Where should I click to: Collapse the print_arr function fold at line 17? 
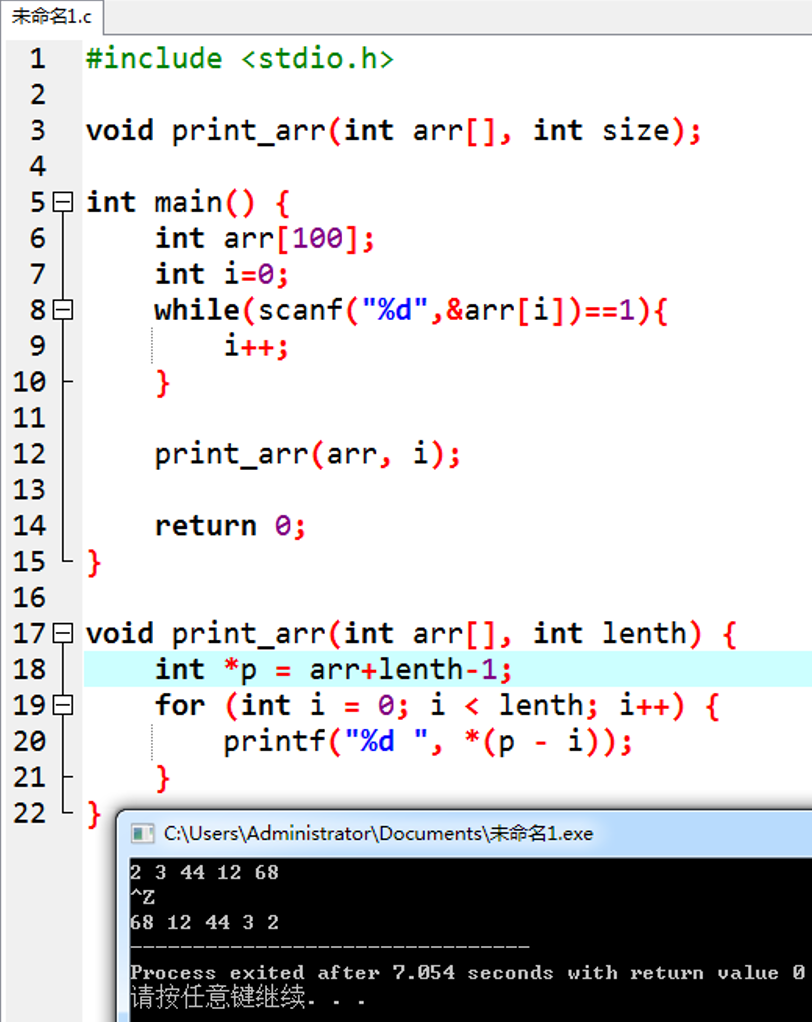pyautogui.click(x=63, y=633)
